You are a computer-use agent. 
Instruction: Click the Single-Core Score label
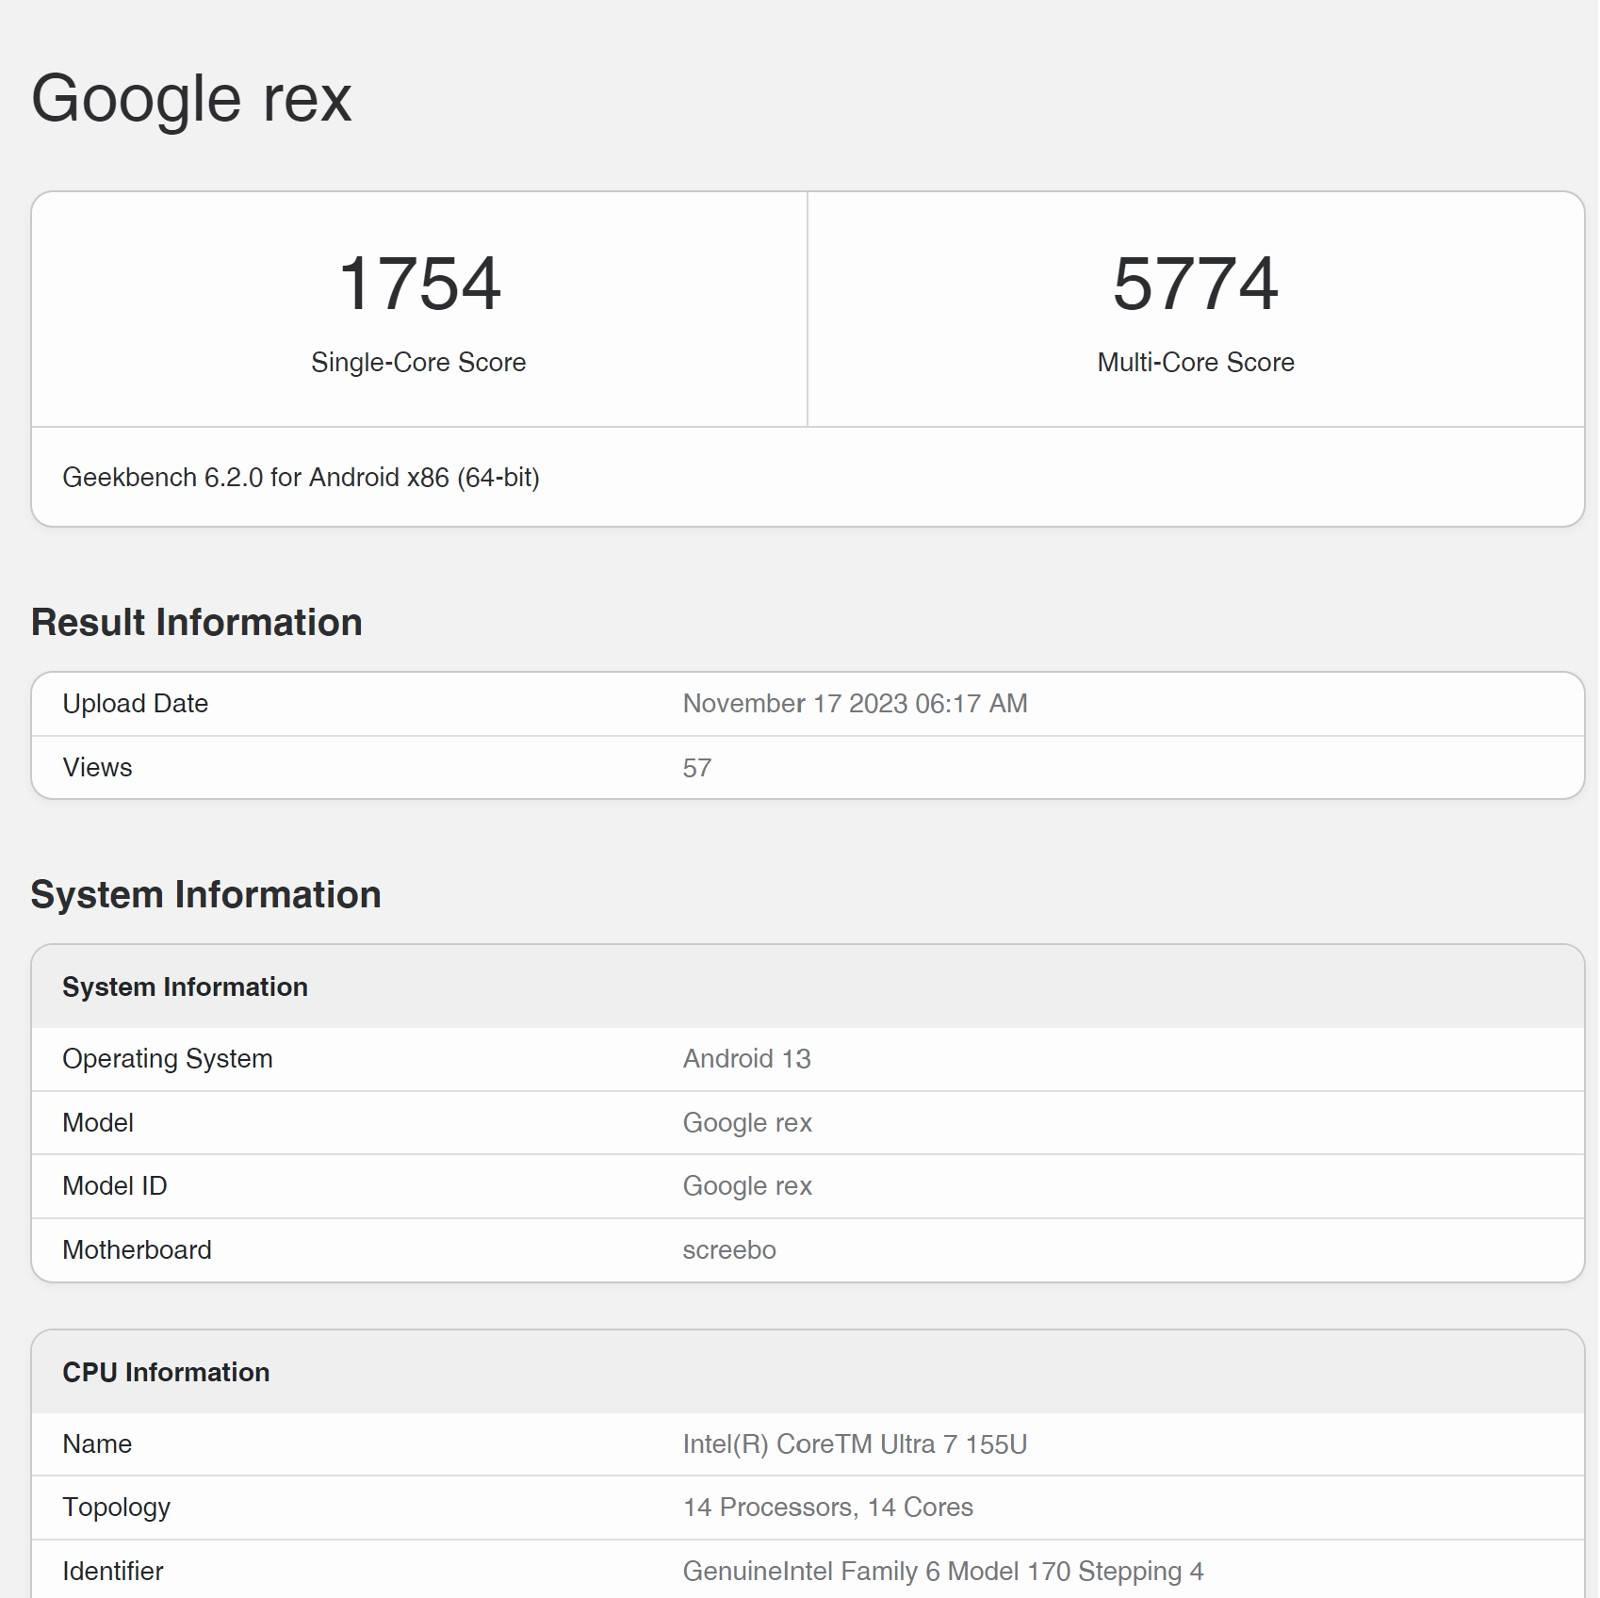coord(418,362)
